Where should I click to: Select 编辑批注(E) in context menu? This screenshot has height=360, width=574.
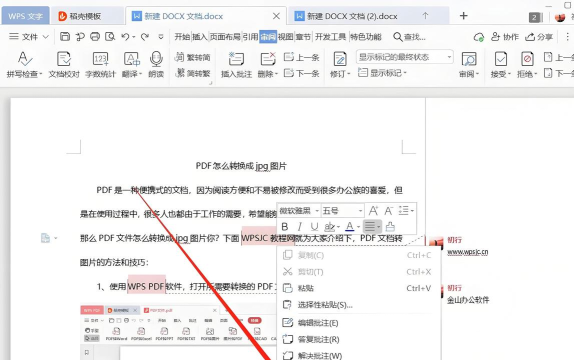[x=359, y=323]
